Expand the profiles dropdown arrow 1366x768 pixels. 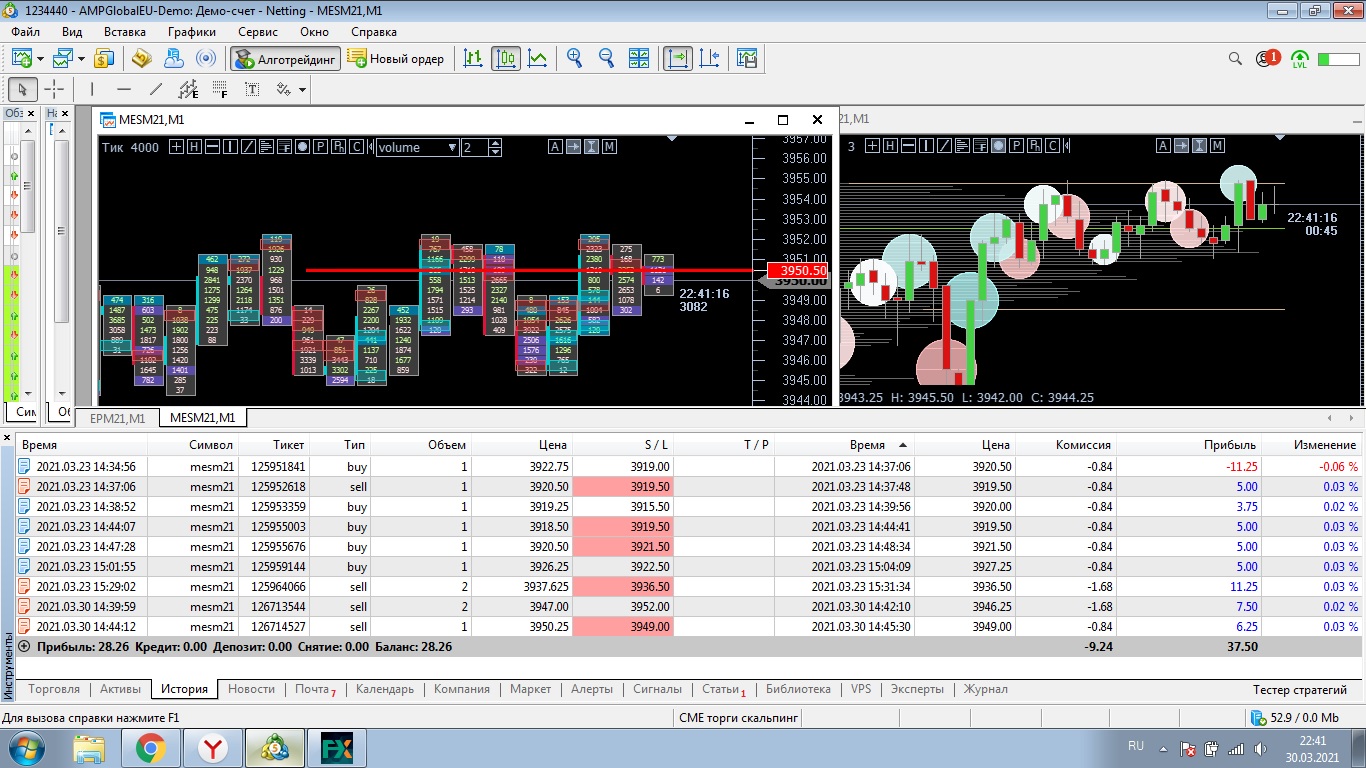click(82, 59)
